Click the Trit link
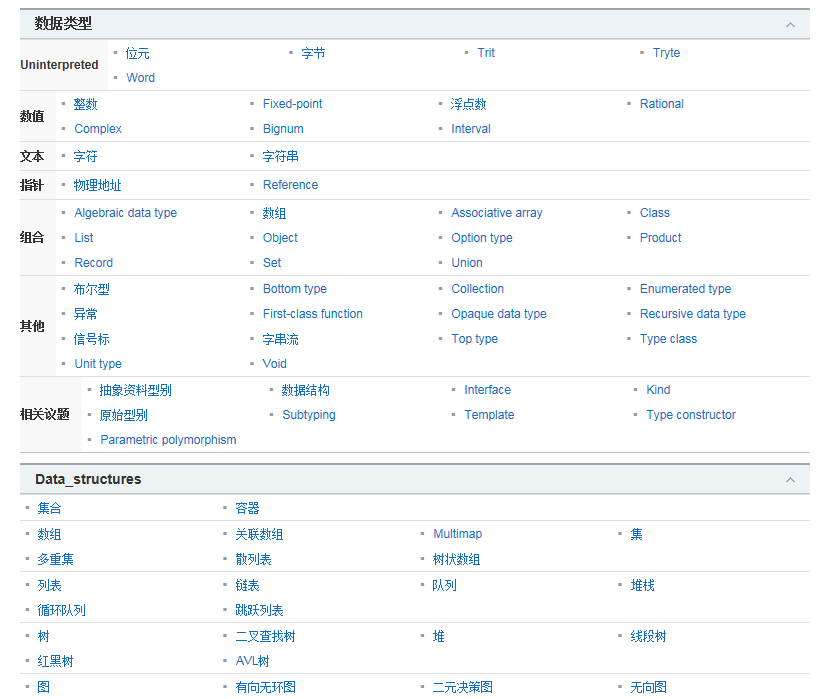Screen dimensions: 838x699 [486, 53]
